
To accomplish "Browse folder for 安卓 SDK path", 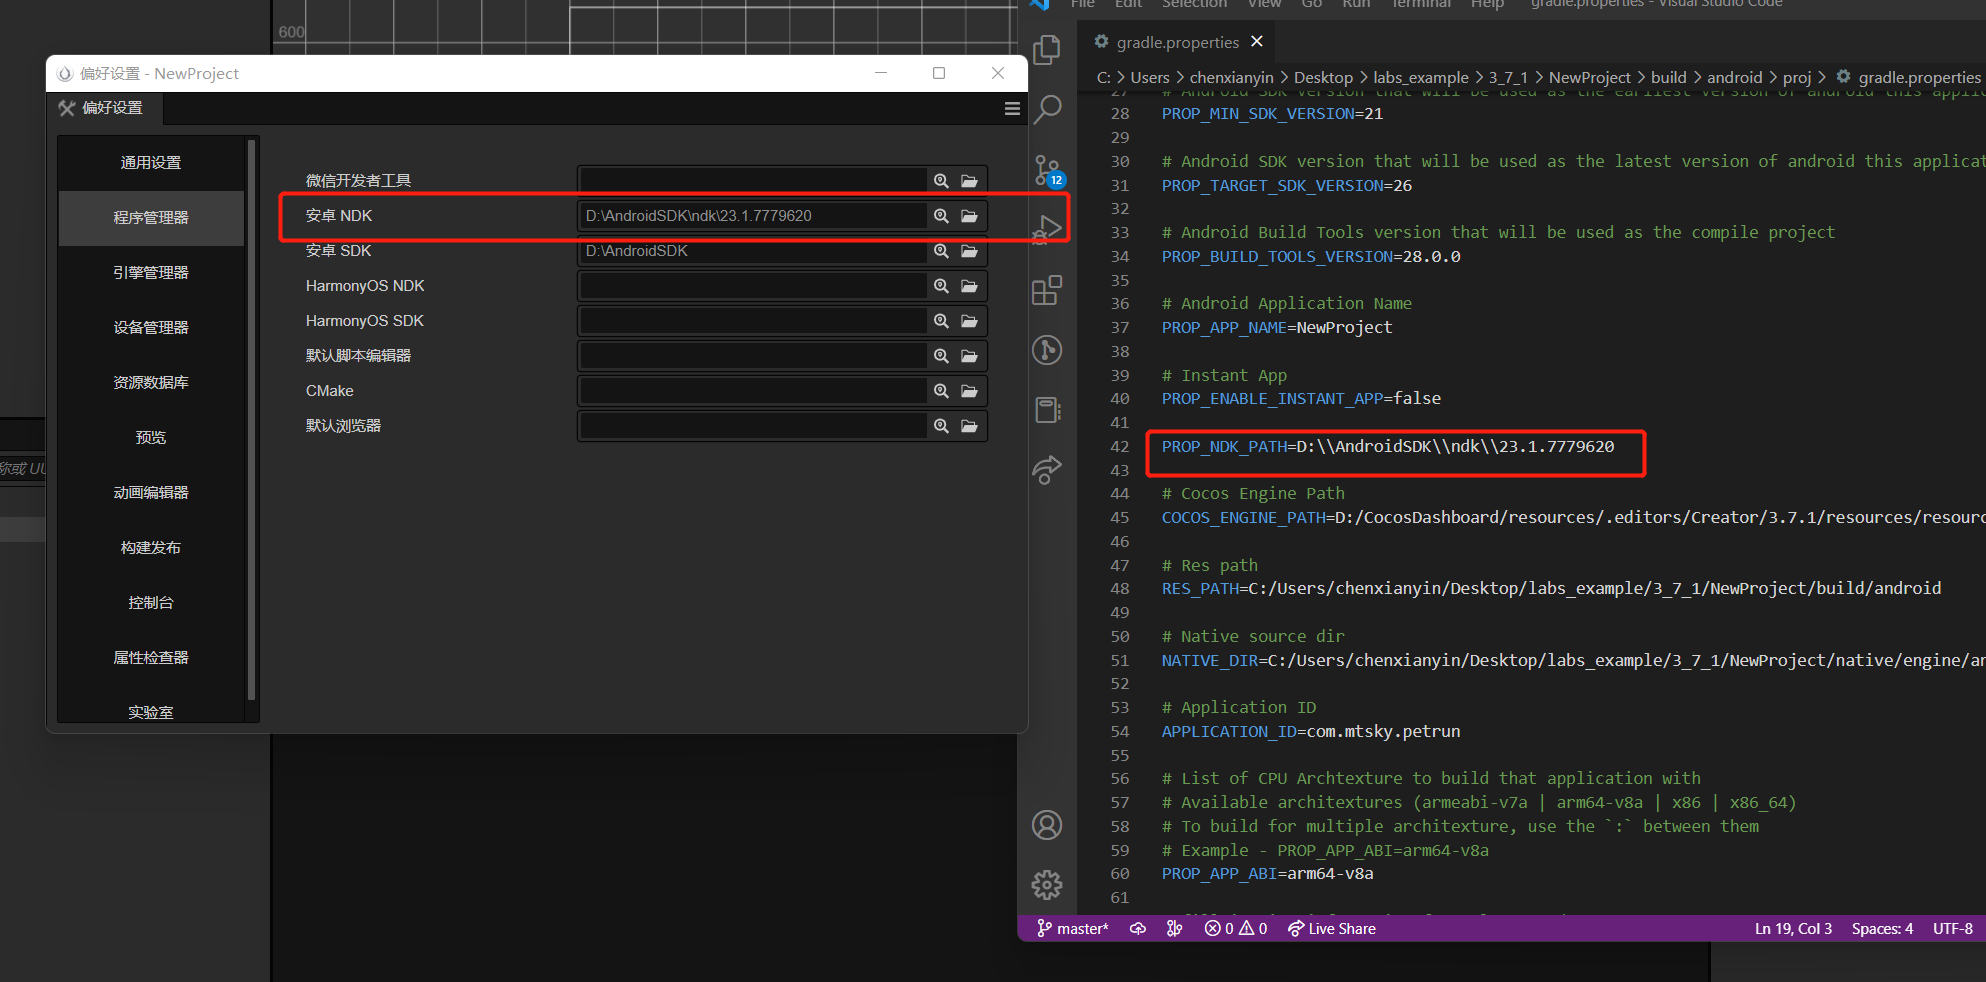I will point(969,251).
